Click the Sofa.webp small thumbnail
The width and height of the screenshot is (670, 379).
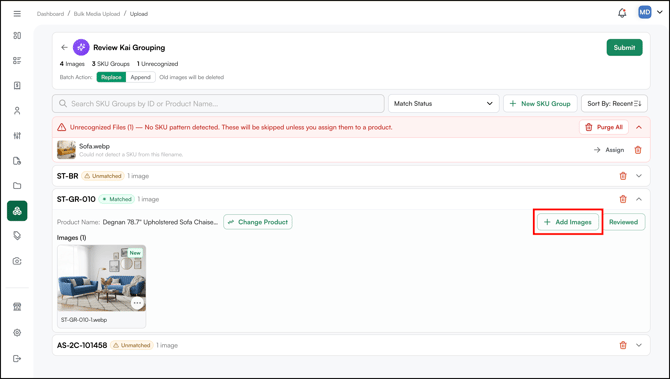click(66, 150)
